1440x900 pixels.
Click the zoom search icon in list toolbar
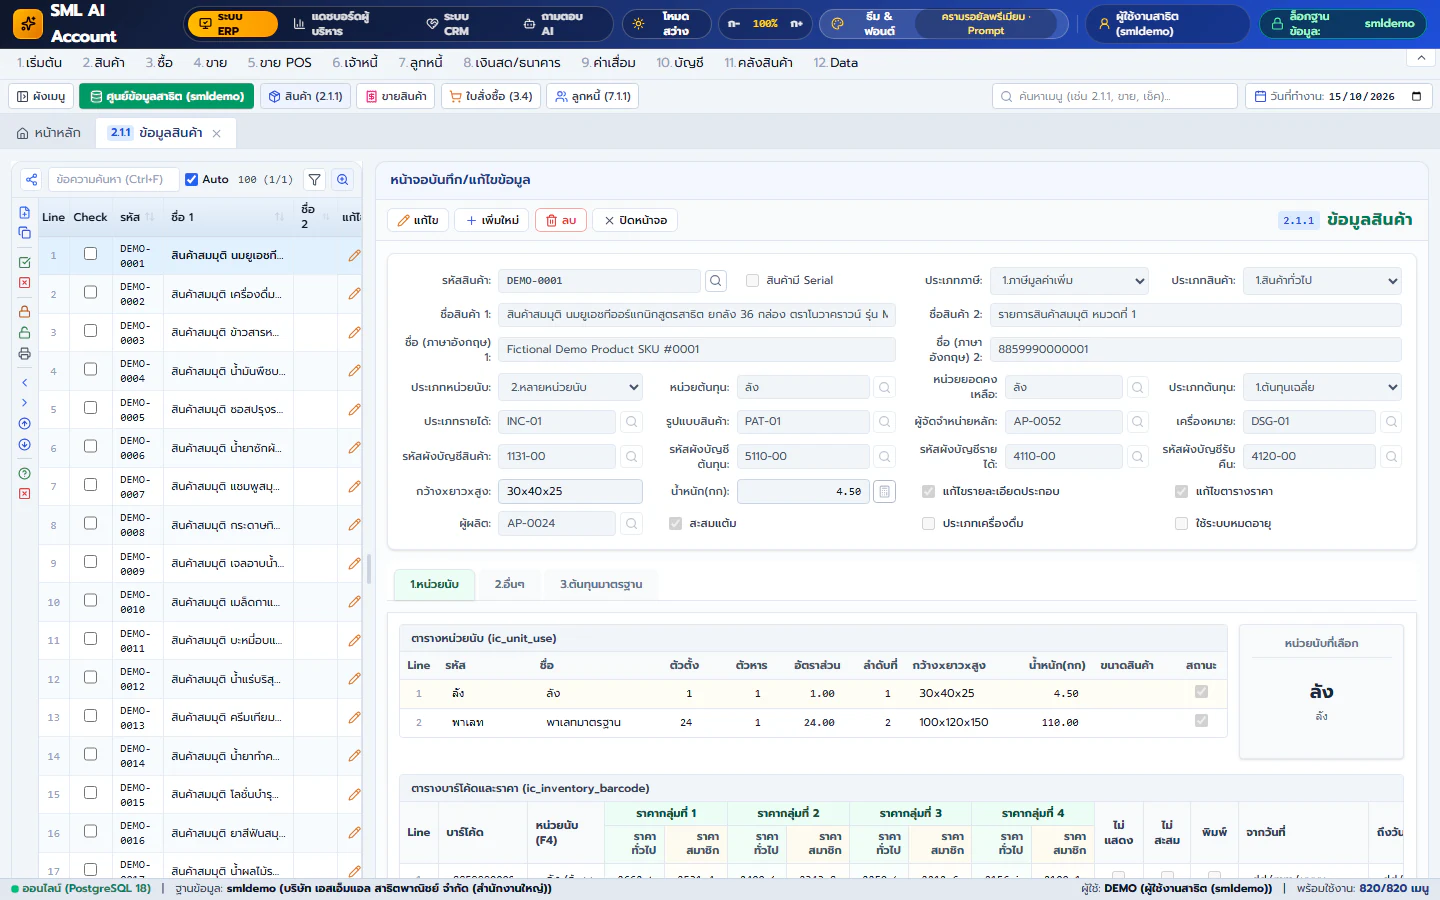tap(343, 180)
